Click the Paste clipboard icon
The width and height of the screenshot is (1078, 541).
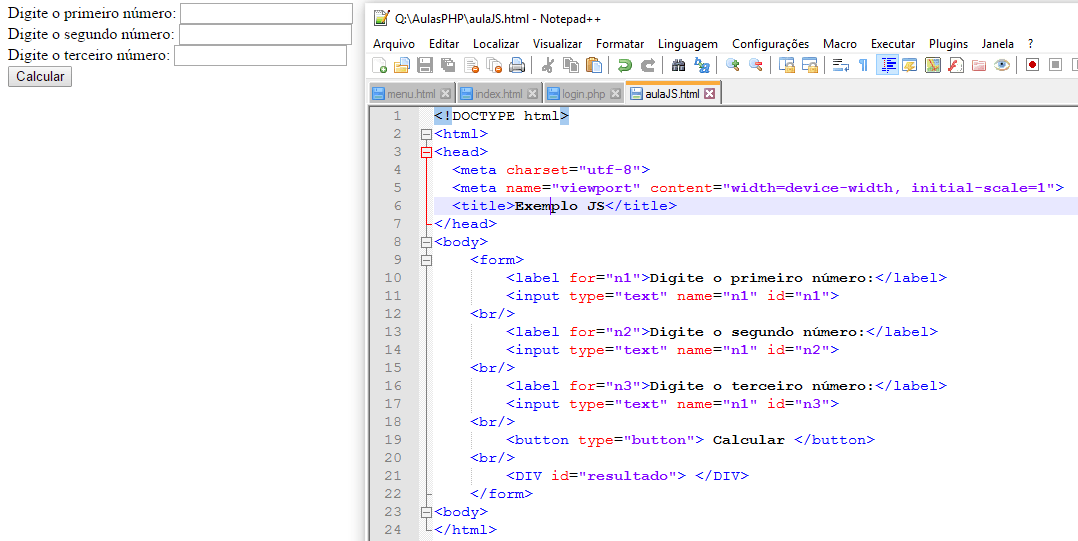pos(593,65)
